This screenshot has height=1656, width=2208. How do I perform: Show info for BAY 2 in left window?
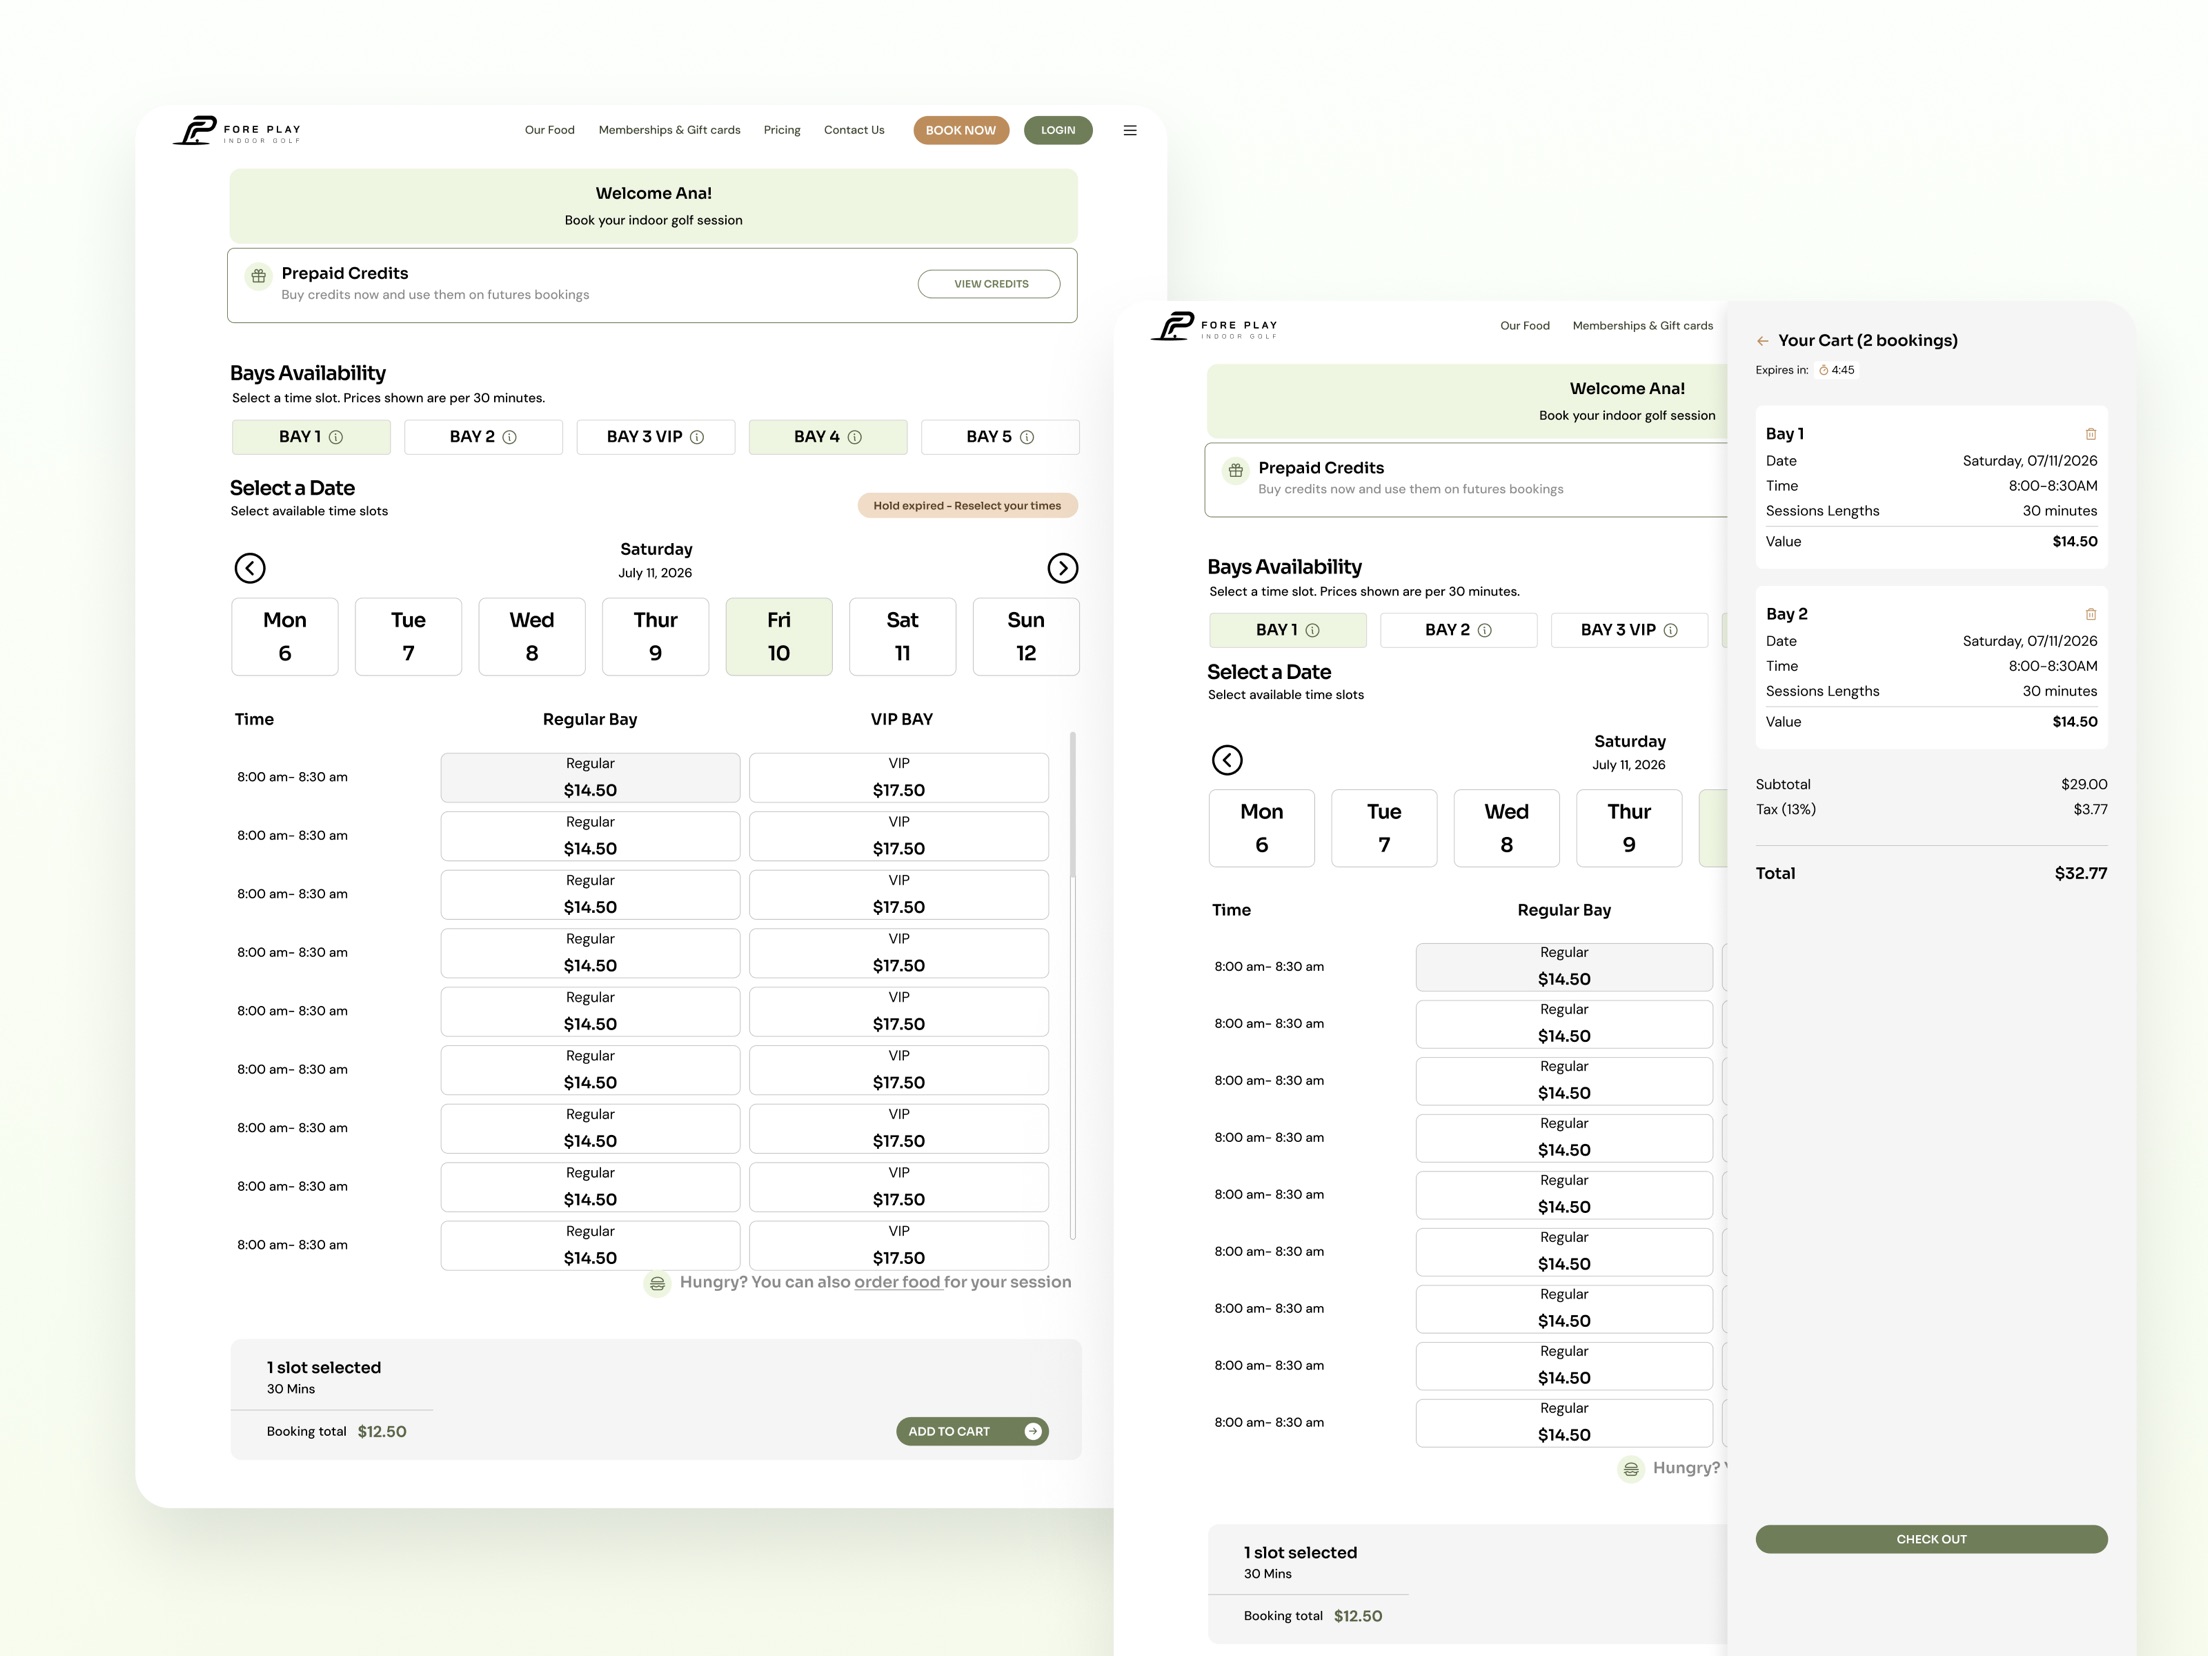tap(510, 437)
